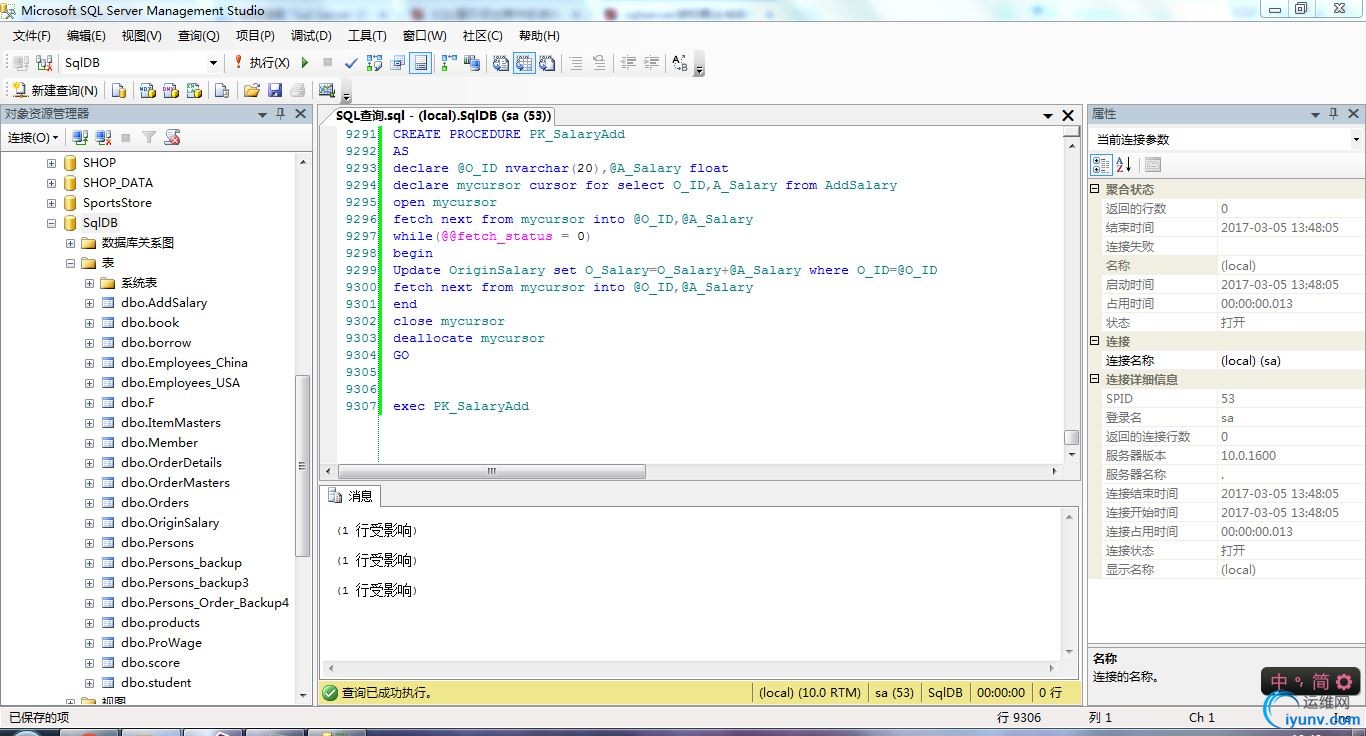This screenshot has height=736, width=1366.
Task: Click the Parse query checkmark icon
Action: point(351,62)
